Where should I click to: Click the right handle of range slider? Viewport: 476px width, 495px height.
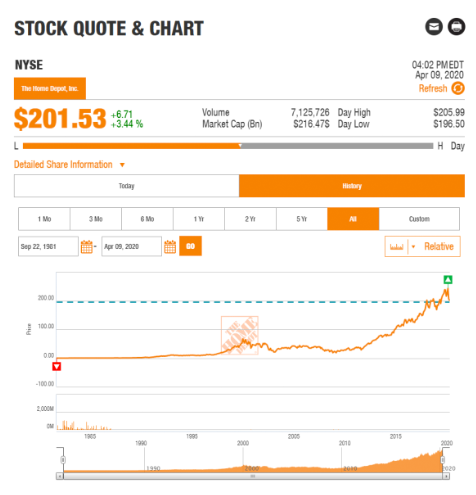443,460
